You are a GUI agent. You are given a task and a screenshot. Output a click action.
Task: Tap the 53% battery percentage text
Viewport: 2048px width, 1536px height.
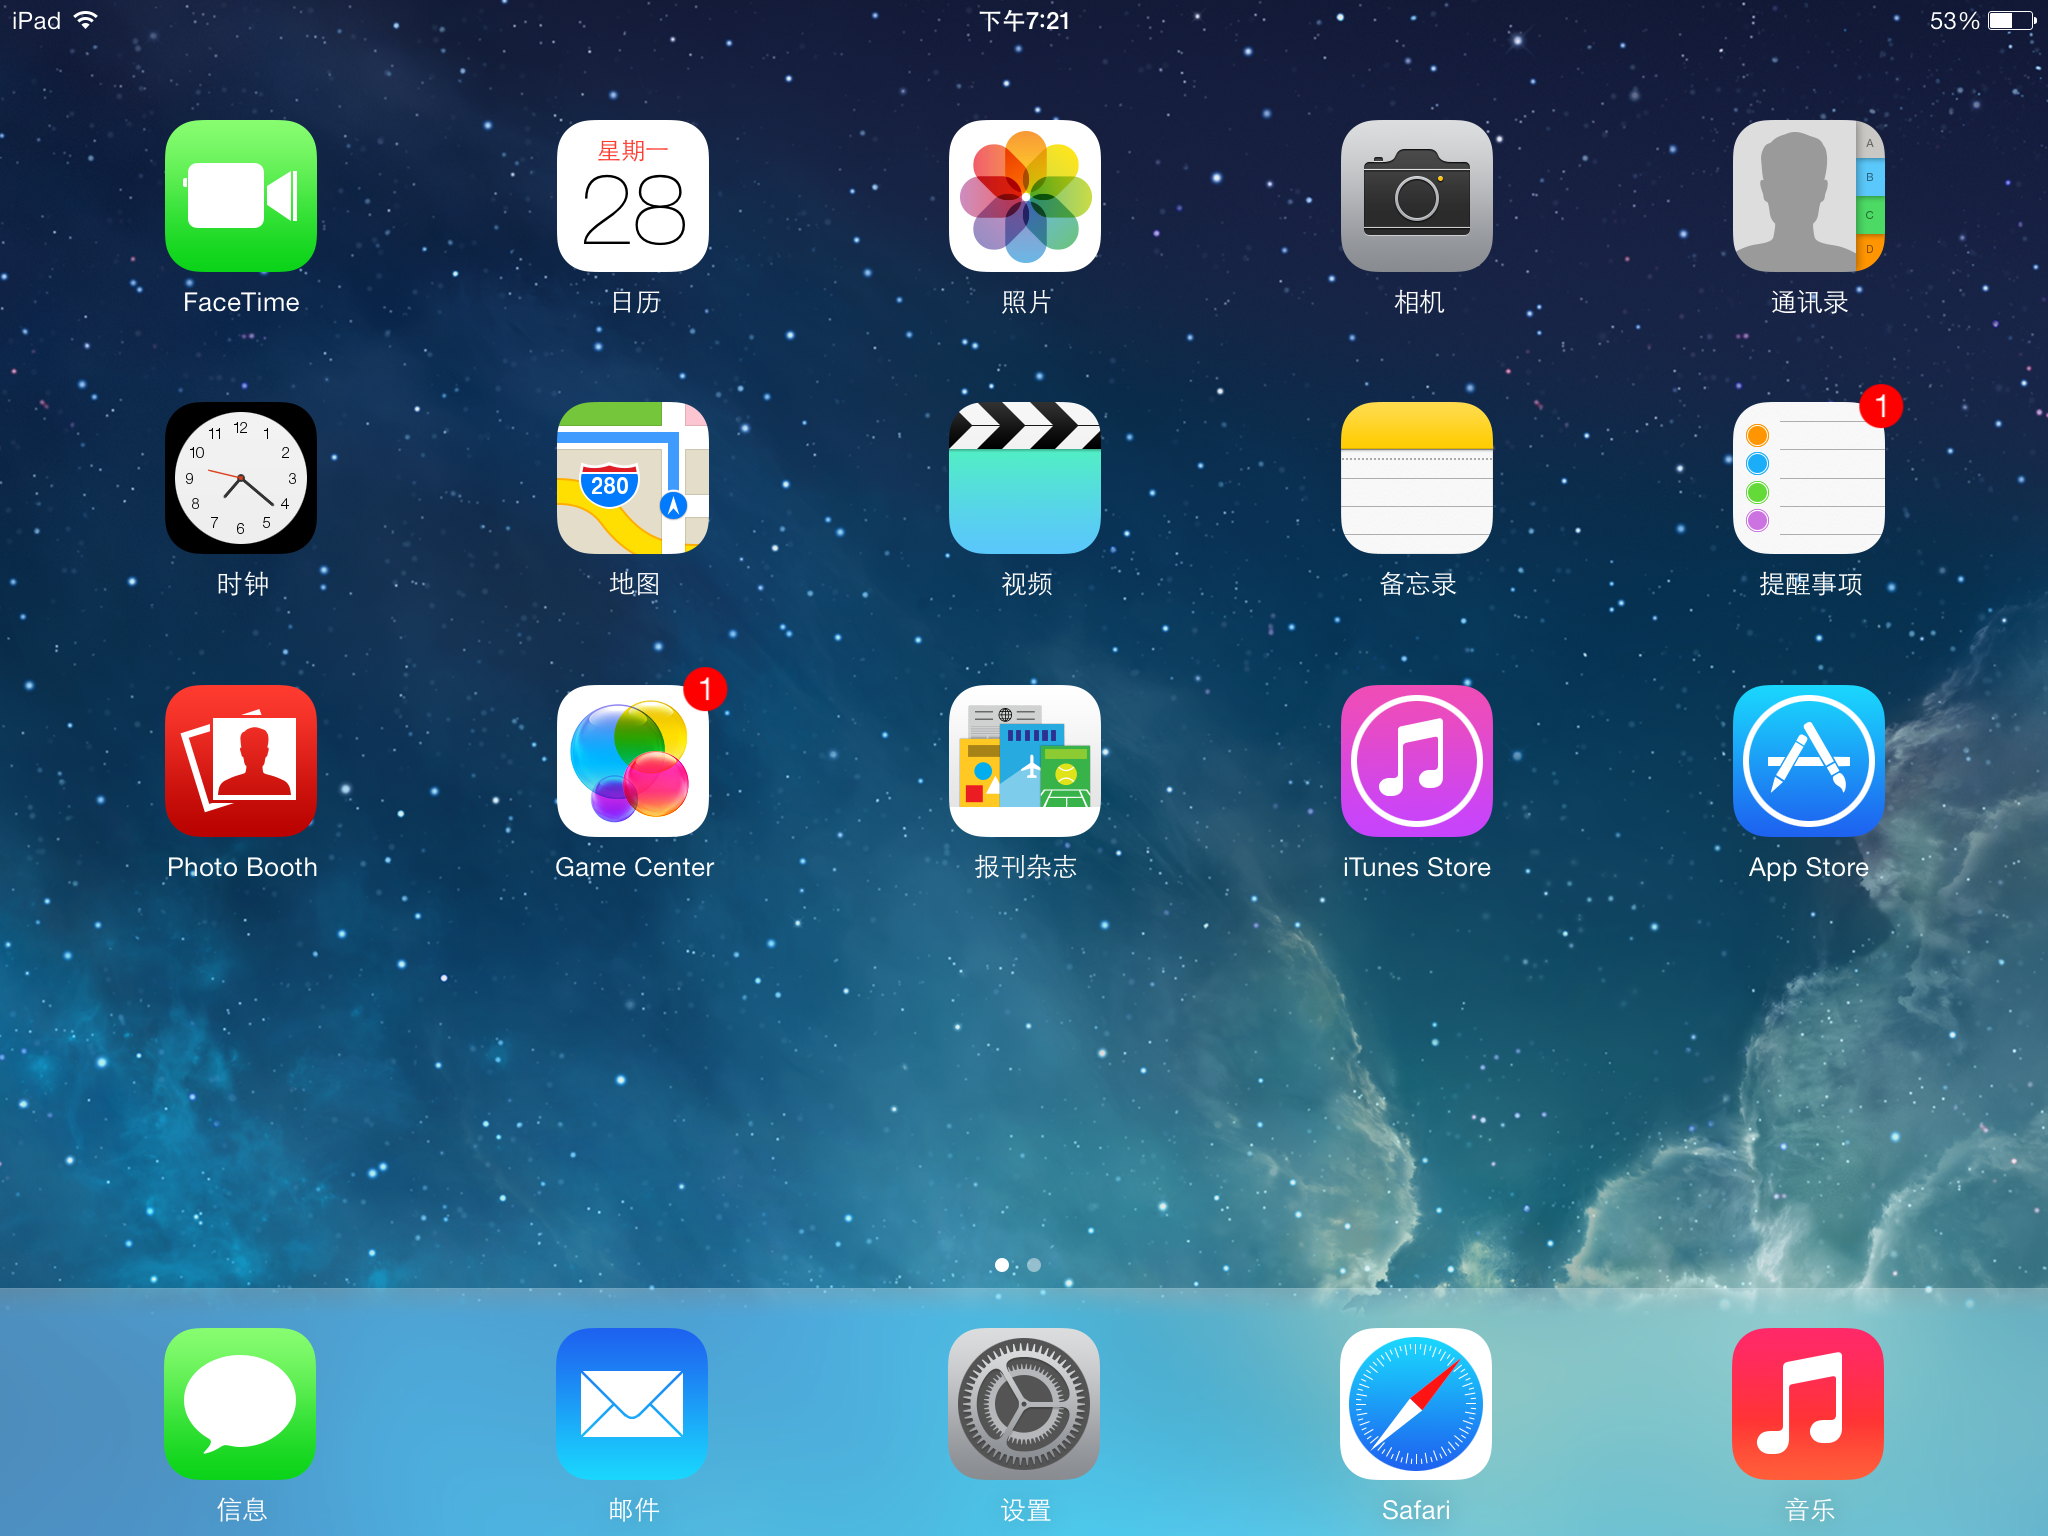(x=1954, y=21)
